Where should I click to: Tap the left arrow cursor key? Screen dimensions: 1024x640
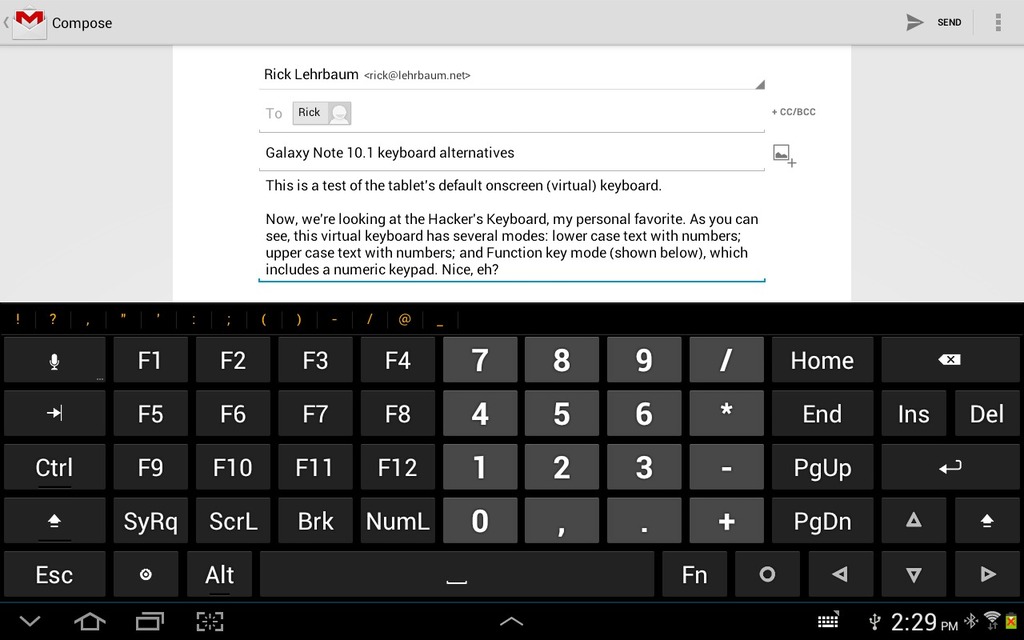point(840,574)
